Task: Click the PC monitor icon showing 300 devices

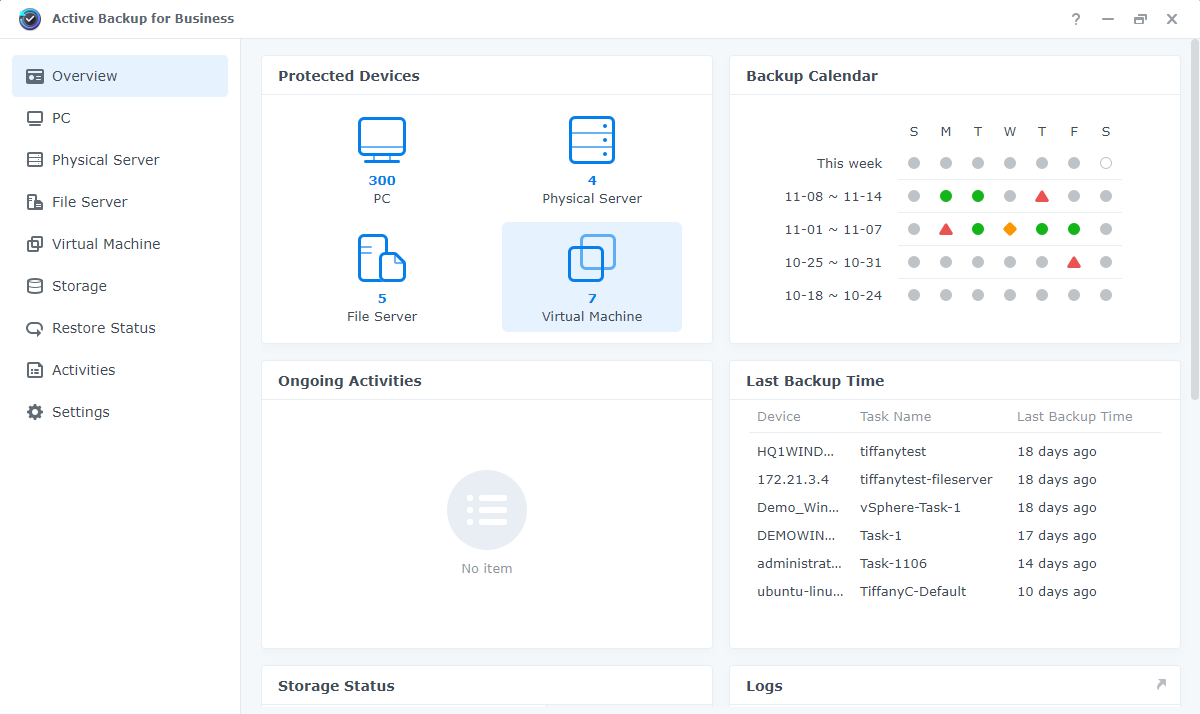Action: point(381,140)
